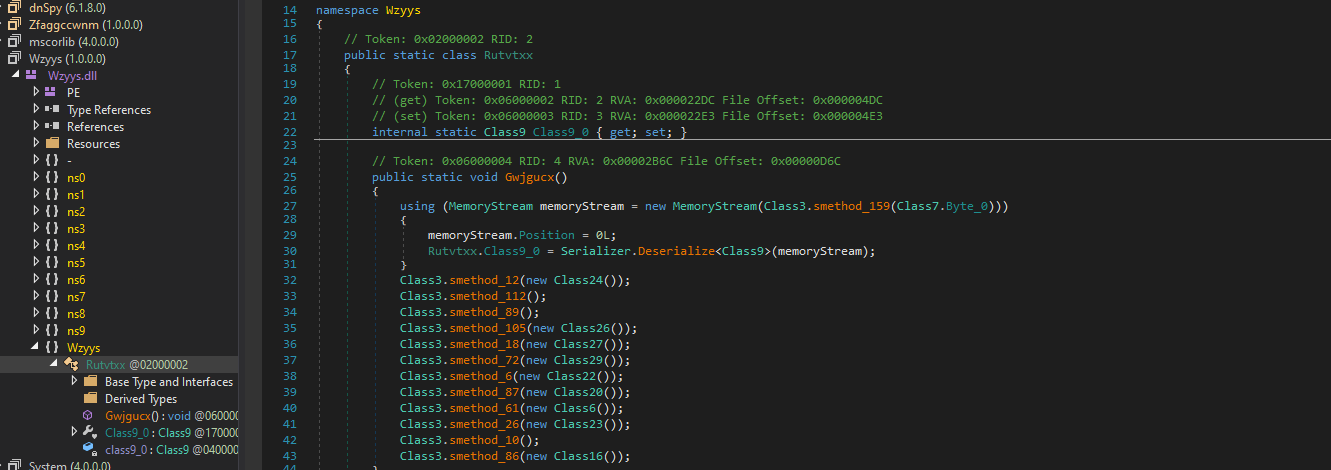Expand the PE node arrow
This screenshot has height=470, width=1331.
36,92
